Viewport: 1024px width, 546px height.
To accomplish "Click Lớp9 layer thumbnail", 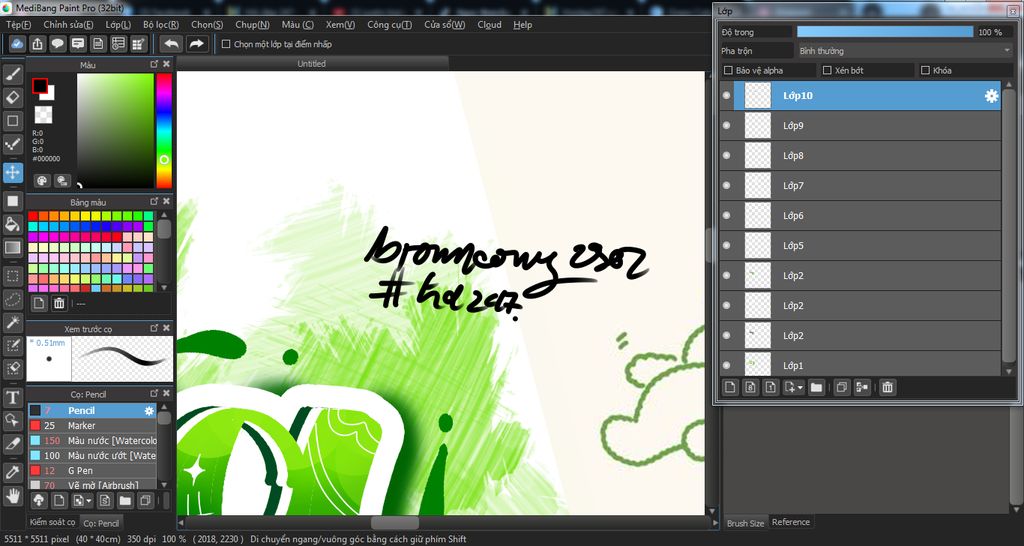I will (758, 126).
